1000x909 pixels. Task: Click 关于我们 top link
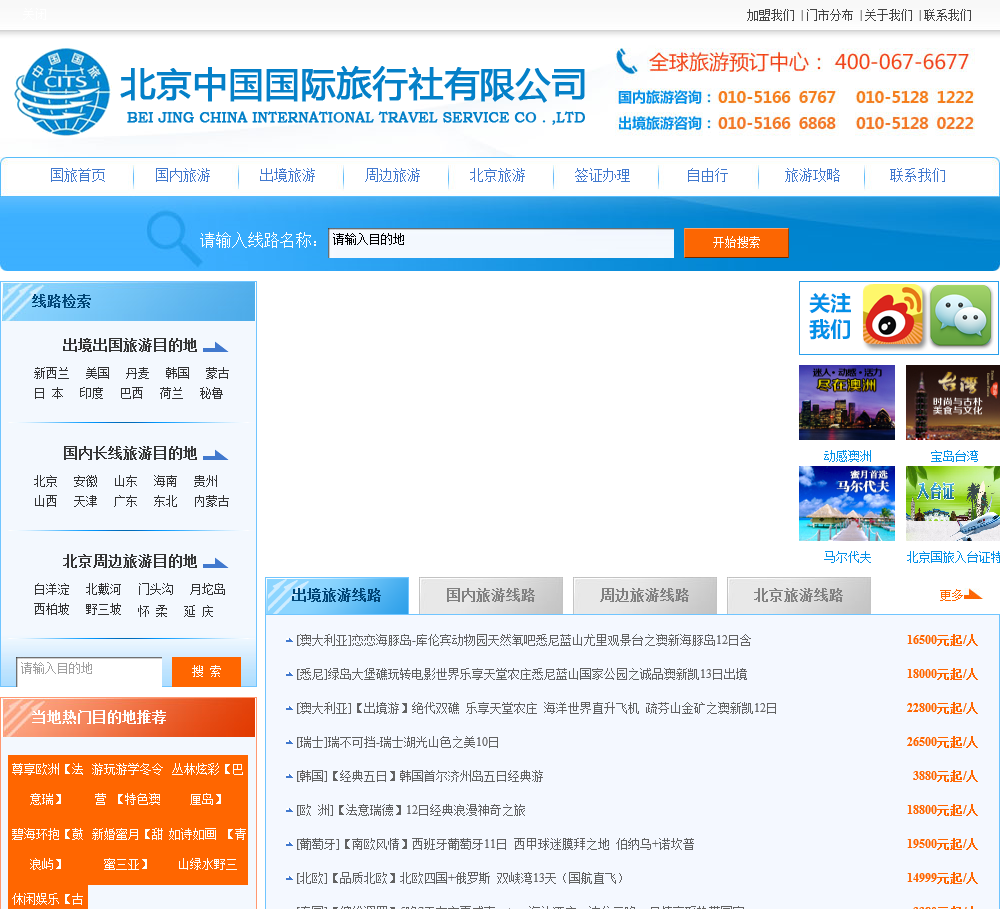point(888,15)
